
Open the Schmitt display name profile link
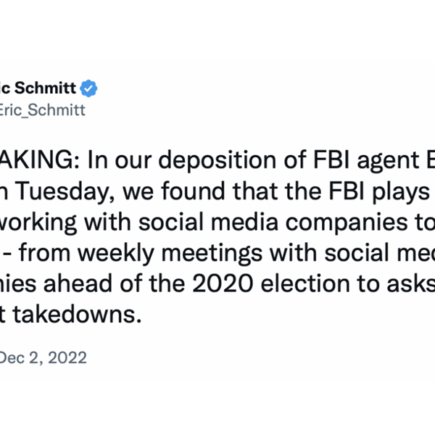tap(38, 88)
